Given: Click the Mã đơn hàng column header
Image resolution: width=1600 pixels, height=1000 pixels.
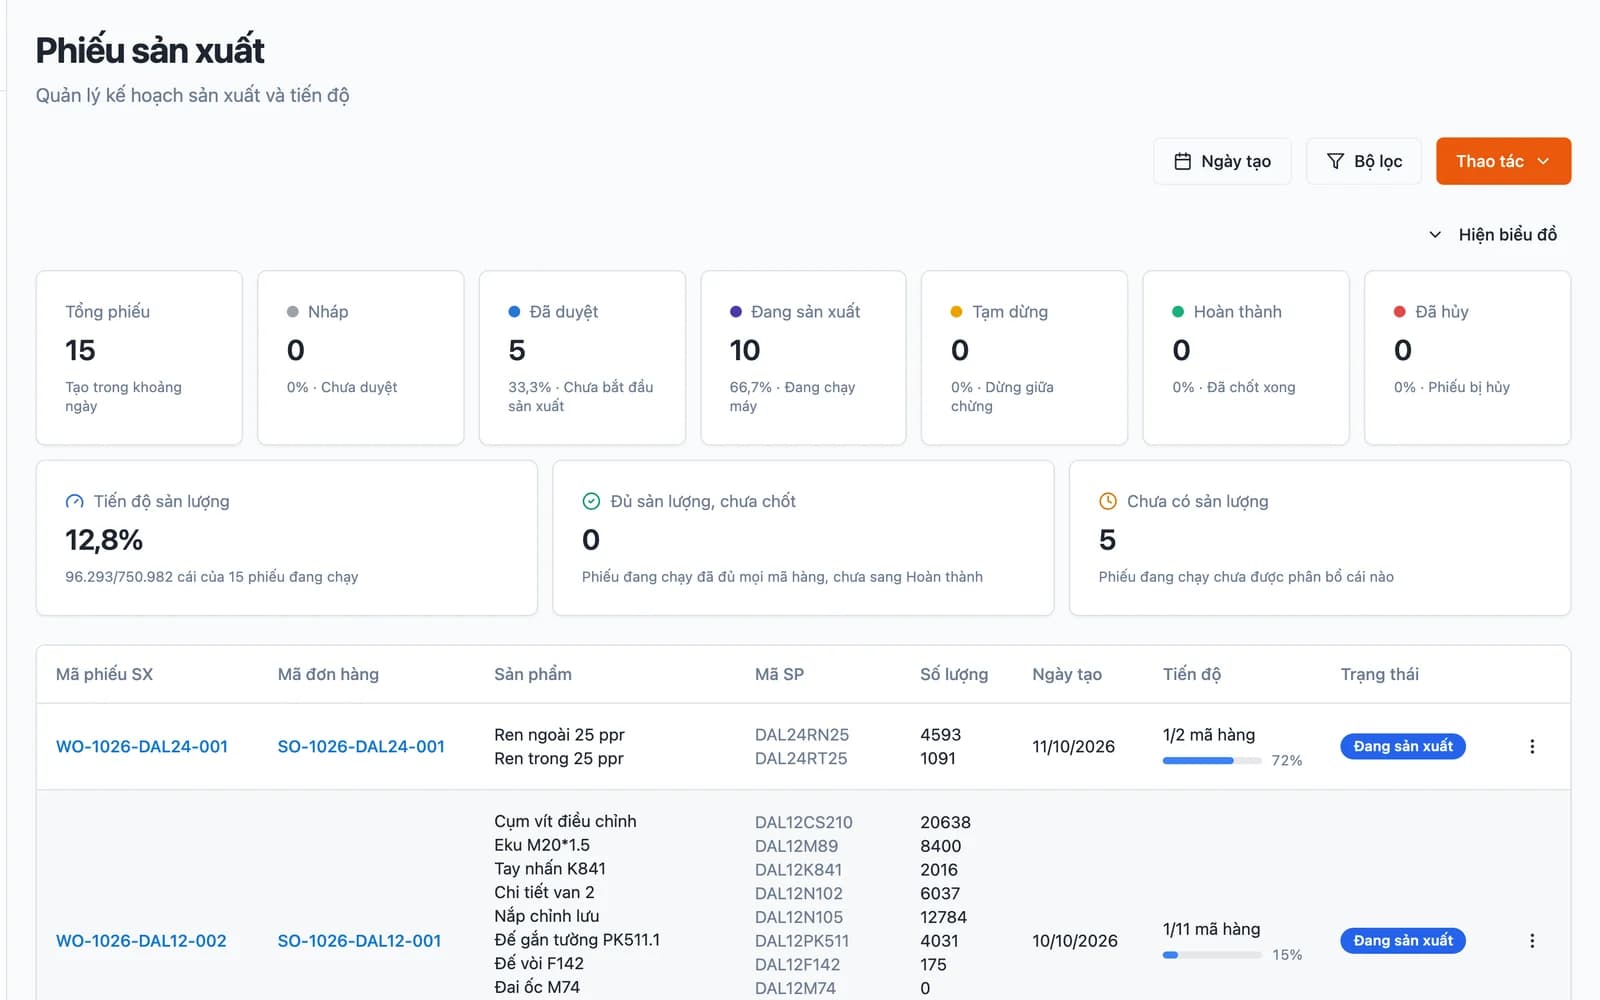Looking at the screenshot, I should (x=328, y=674).
